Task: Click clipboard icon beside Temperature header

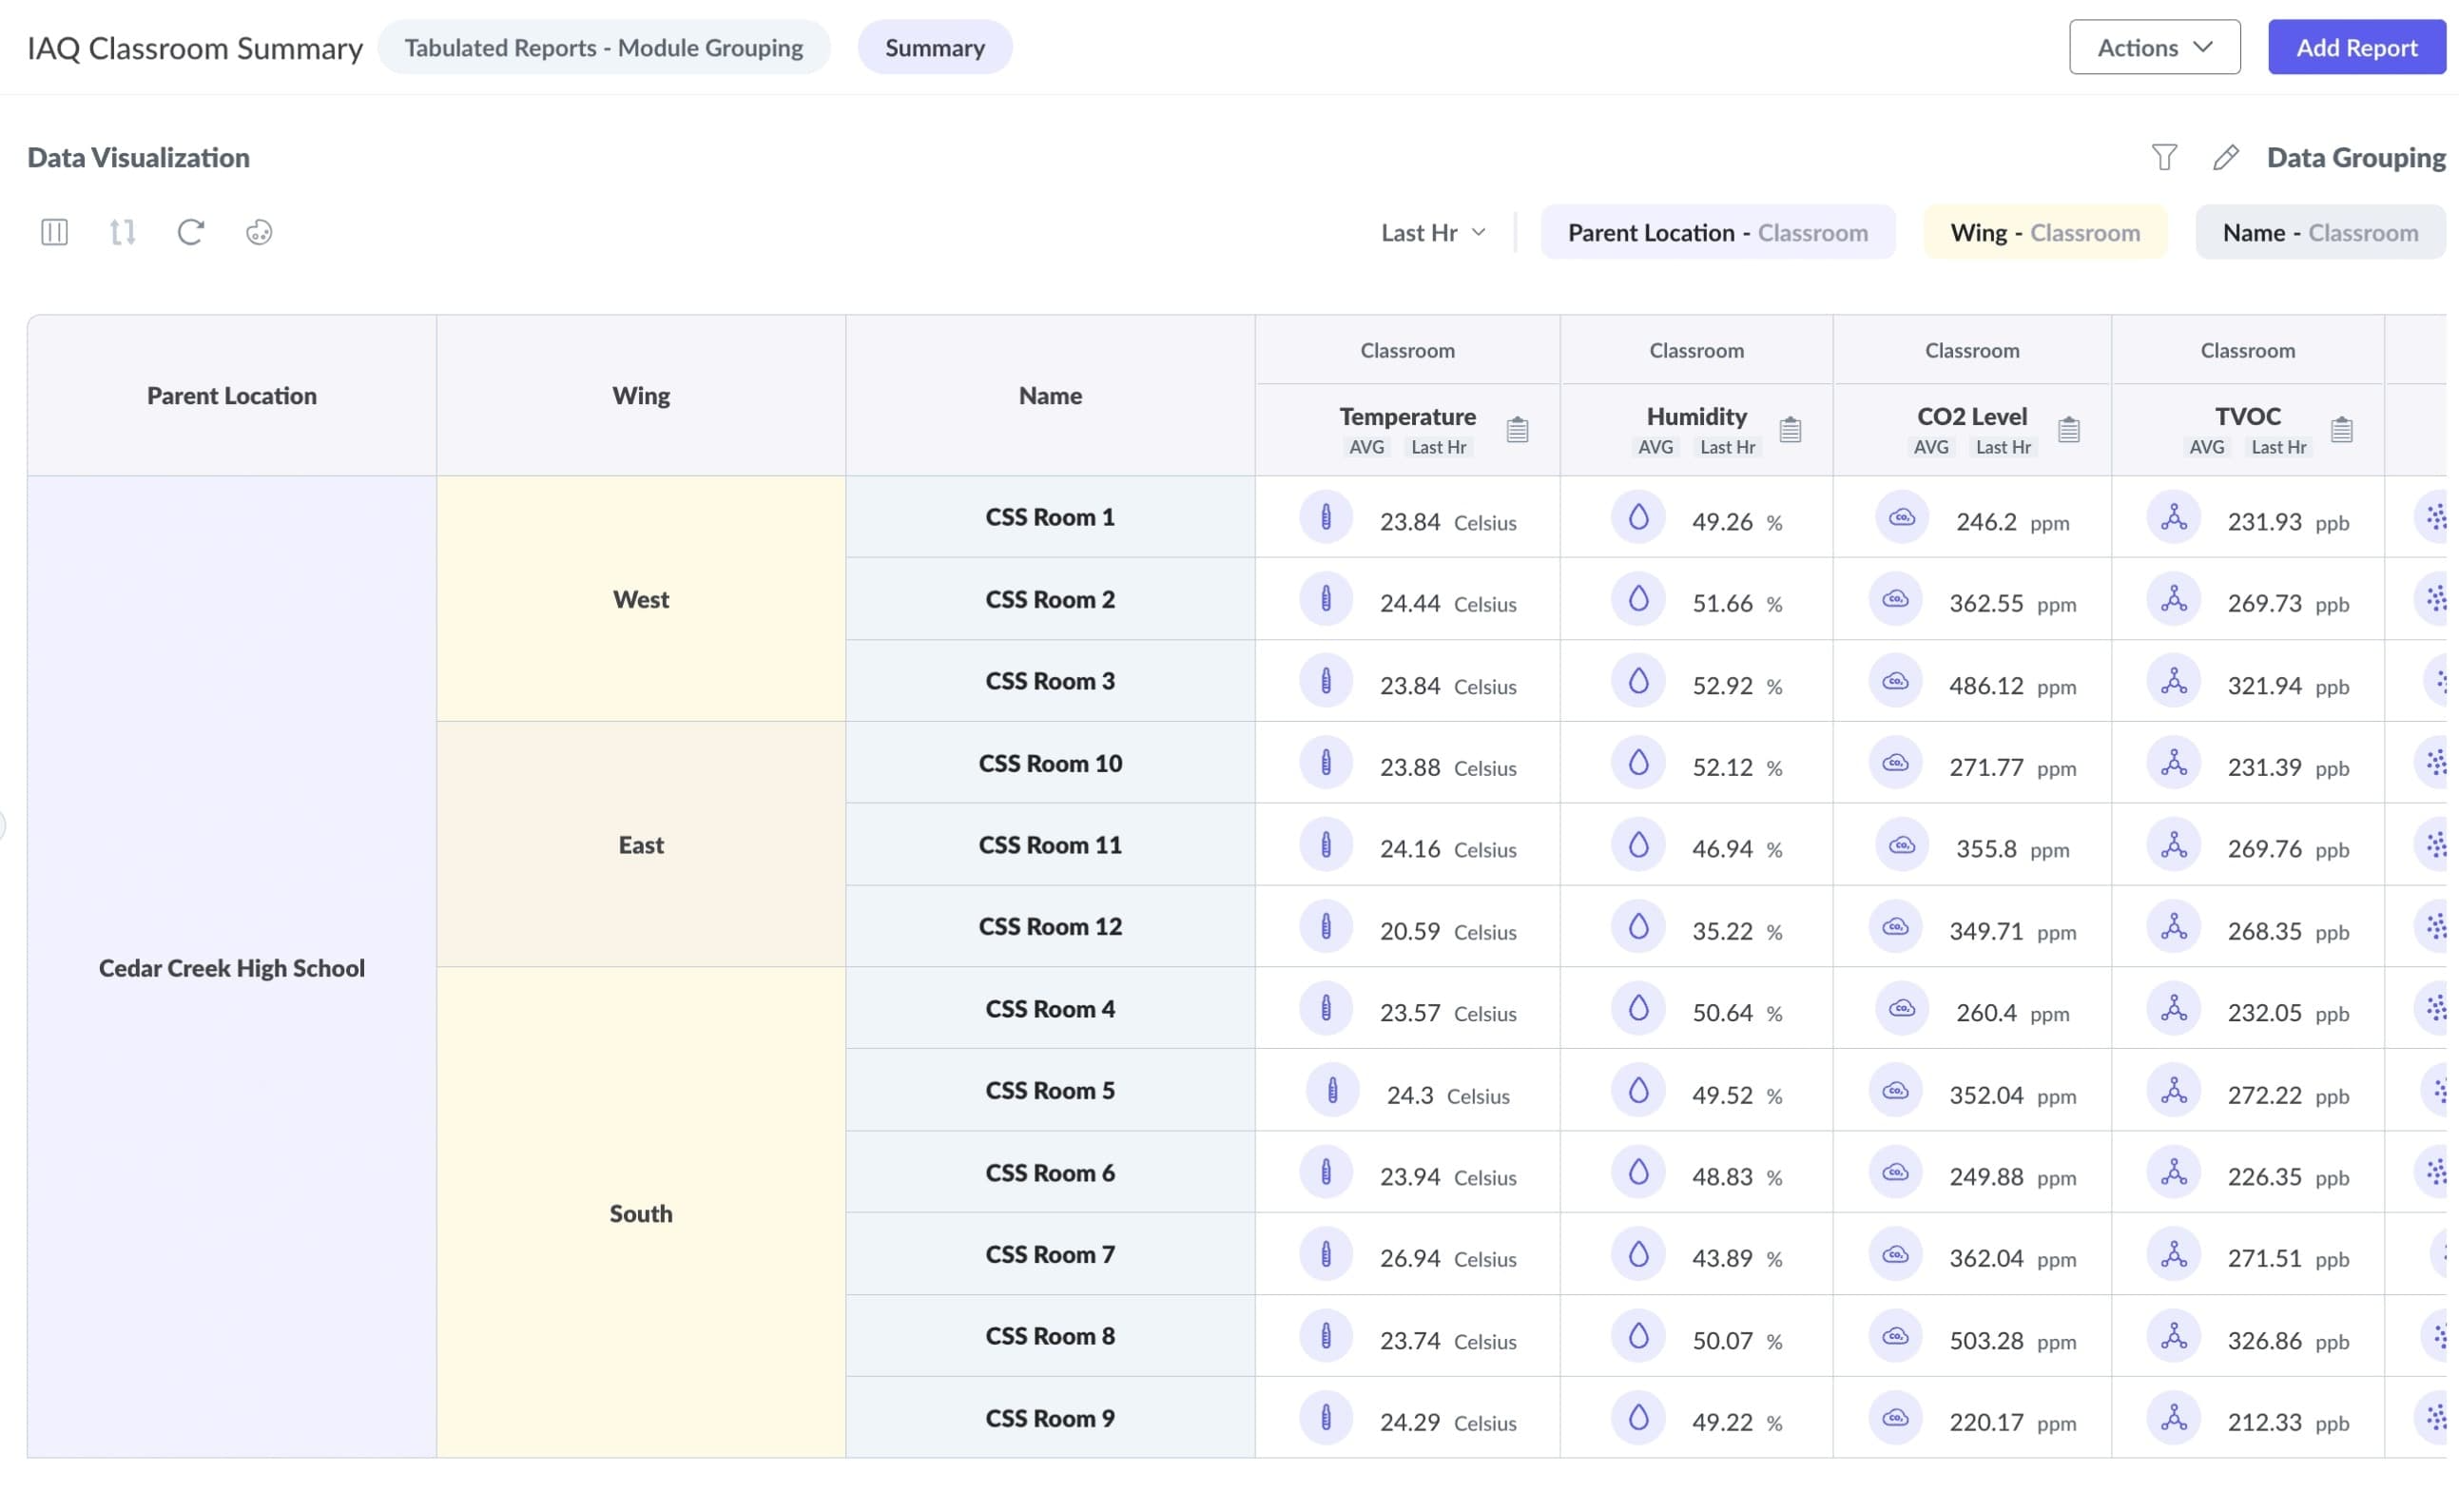Action: pyautogui.click(x=1517, y=430)
